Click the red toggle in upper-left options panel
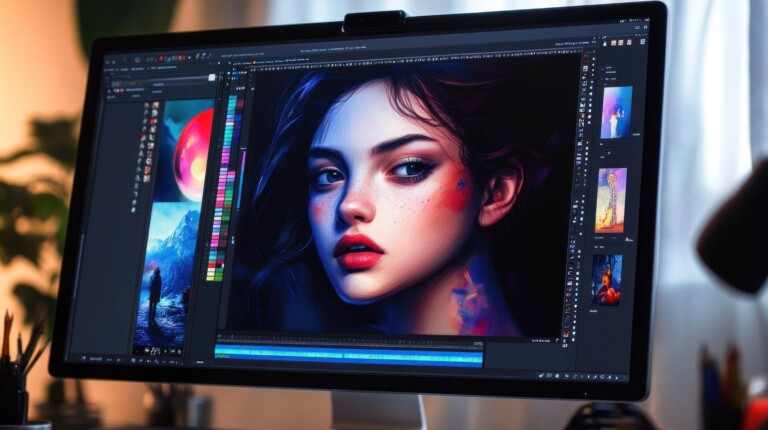This screenshot has width=768, height=430. pos(118,91)
